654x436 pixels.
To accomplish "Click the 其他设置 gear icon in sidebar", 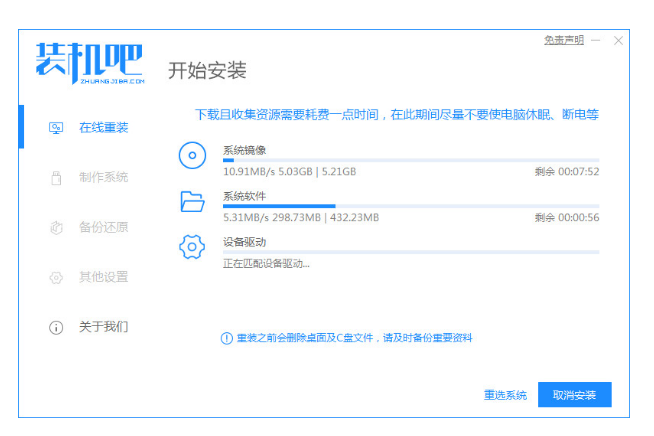I will (56, 277).
